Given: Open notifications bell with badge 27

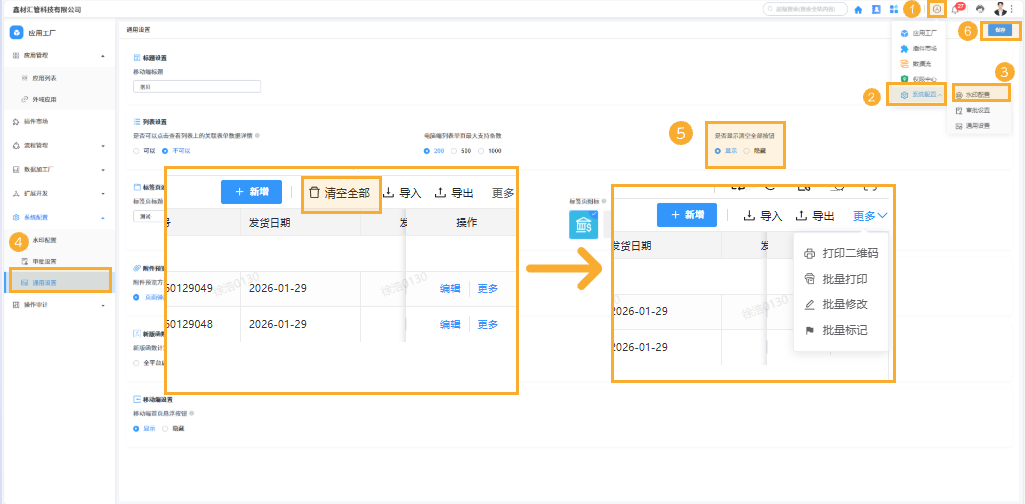Looking at the screenshot, I should [x=956, y=10].
